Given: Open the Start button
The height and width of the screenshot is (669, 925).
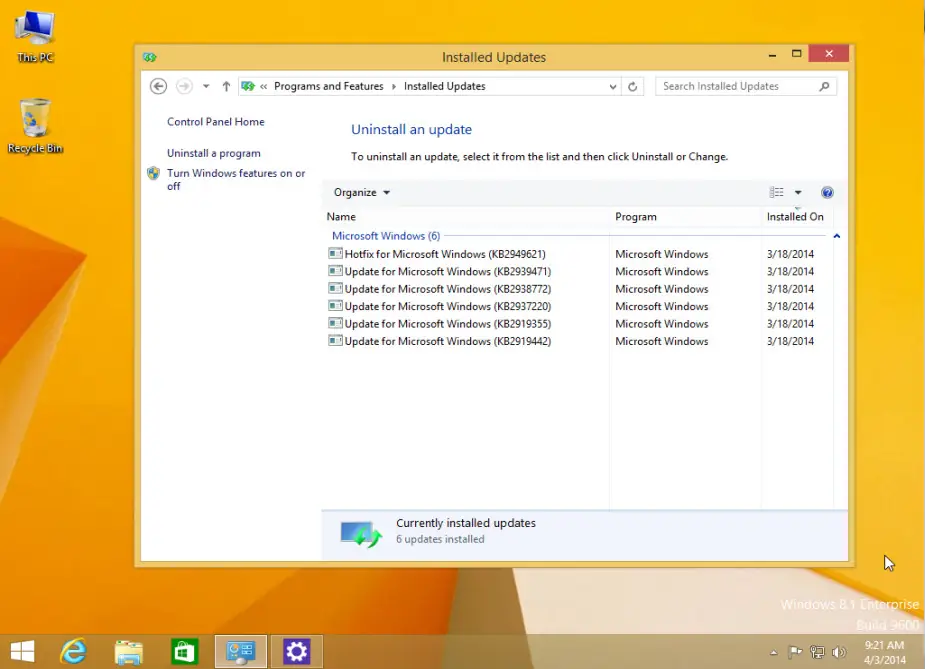Looking at the screenshot, I should click(22, 652).
